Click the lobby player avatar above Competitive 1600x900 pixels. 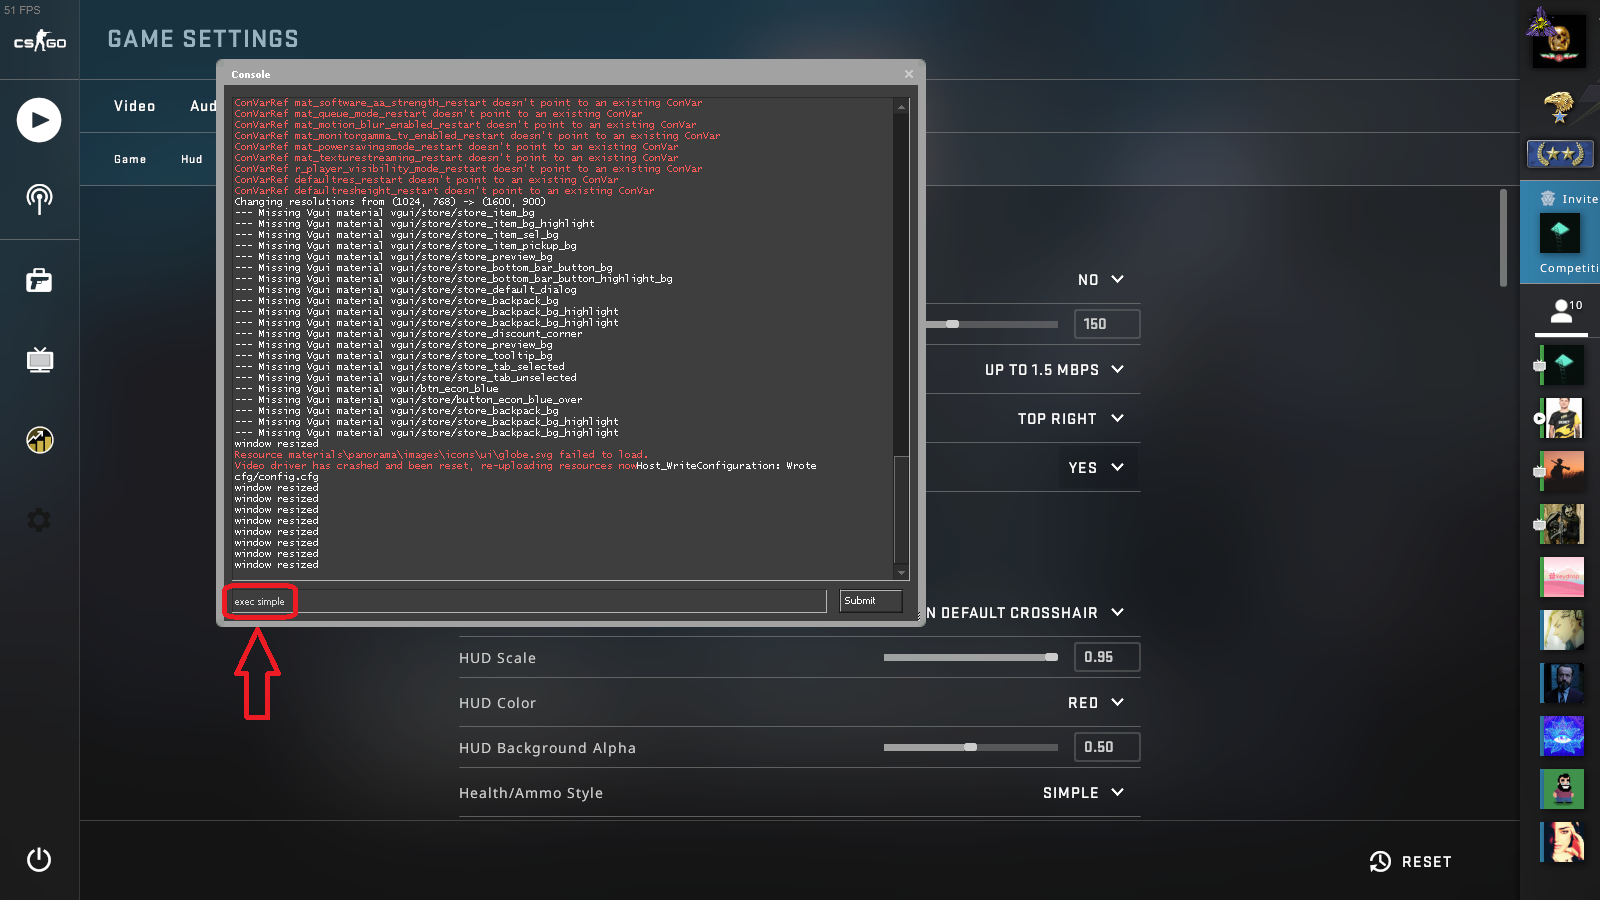point(1559,233)
